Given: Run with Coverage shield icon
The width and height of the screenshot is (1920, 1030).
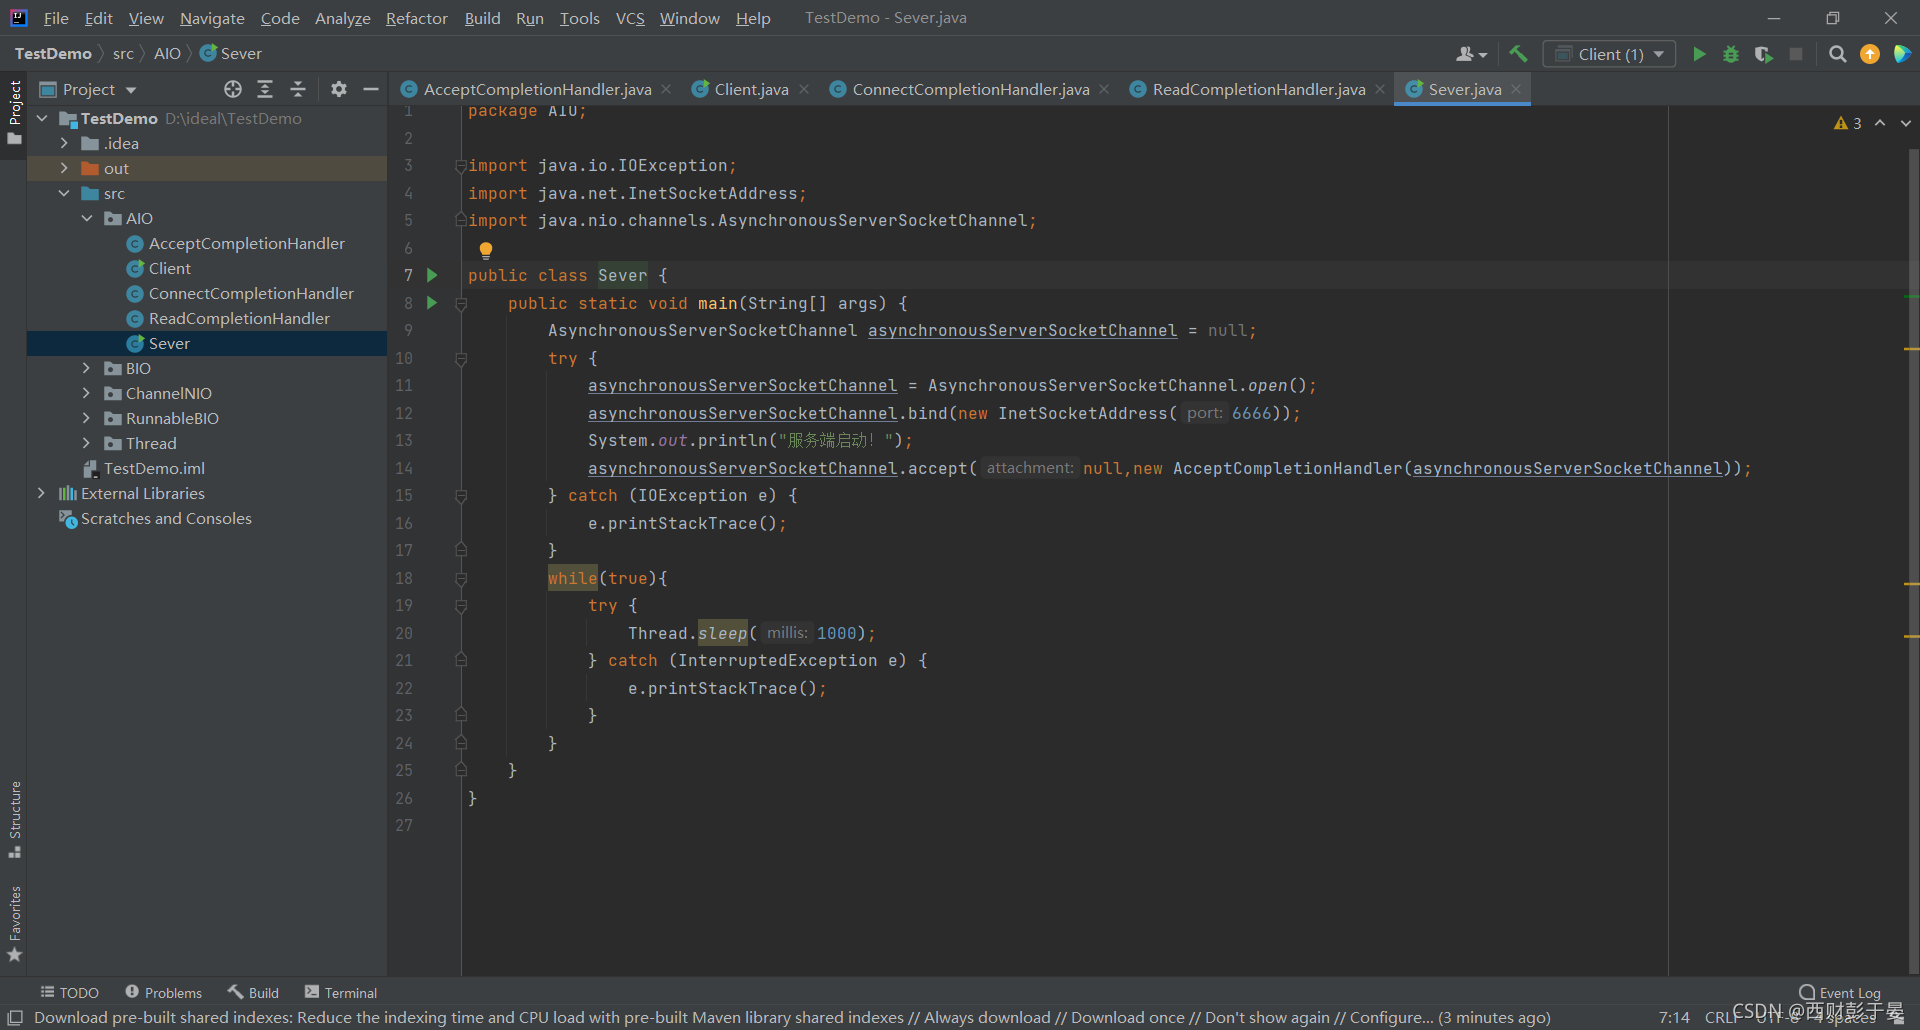Looking at the screenshot, I should point(1764,54).
